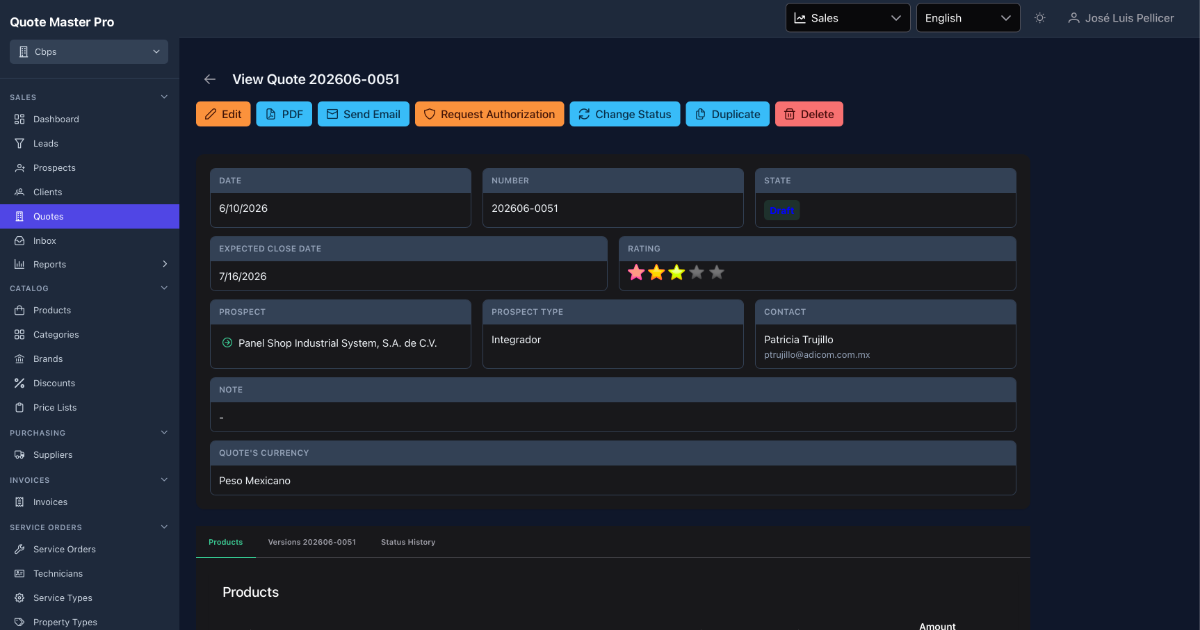
Task: Open the Service Types gear icon
Action: click(19, 598)
